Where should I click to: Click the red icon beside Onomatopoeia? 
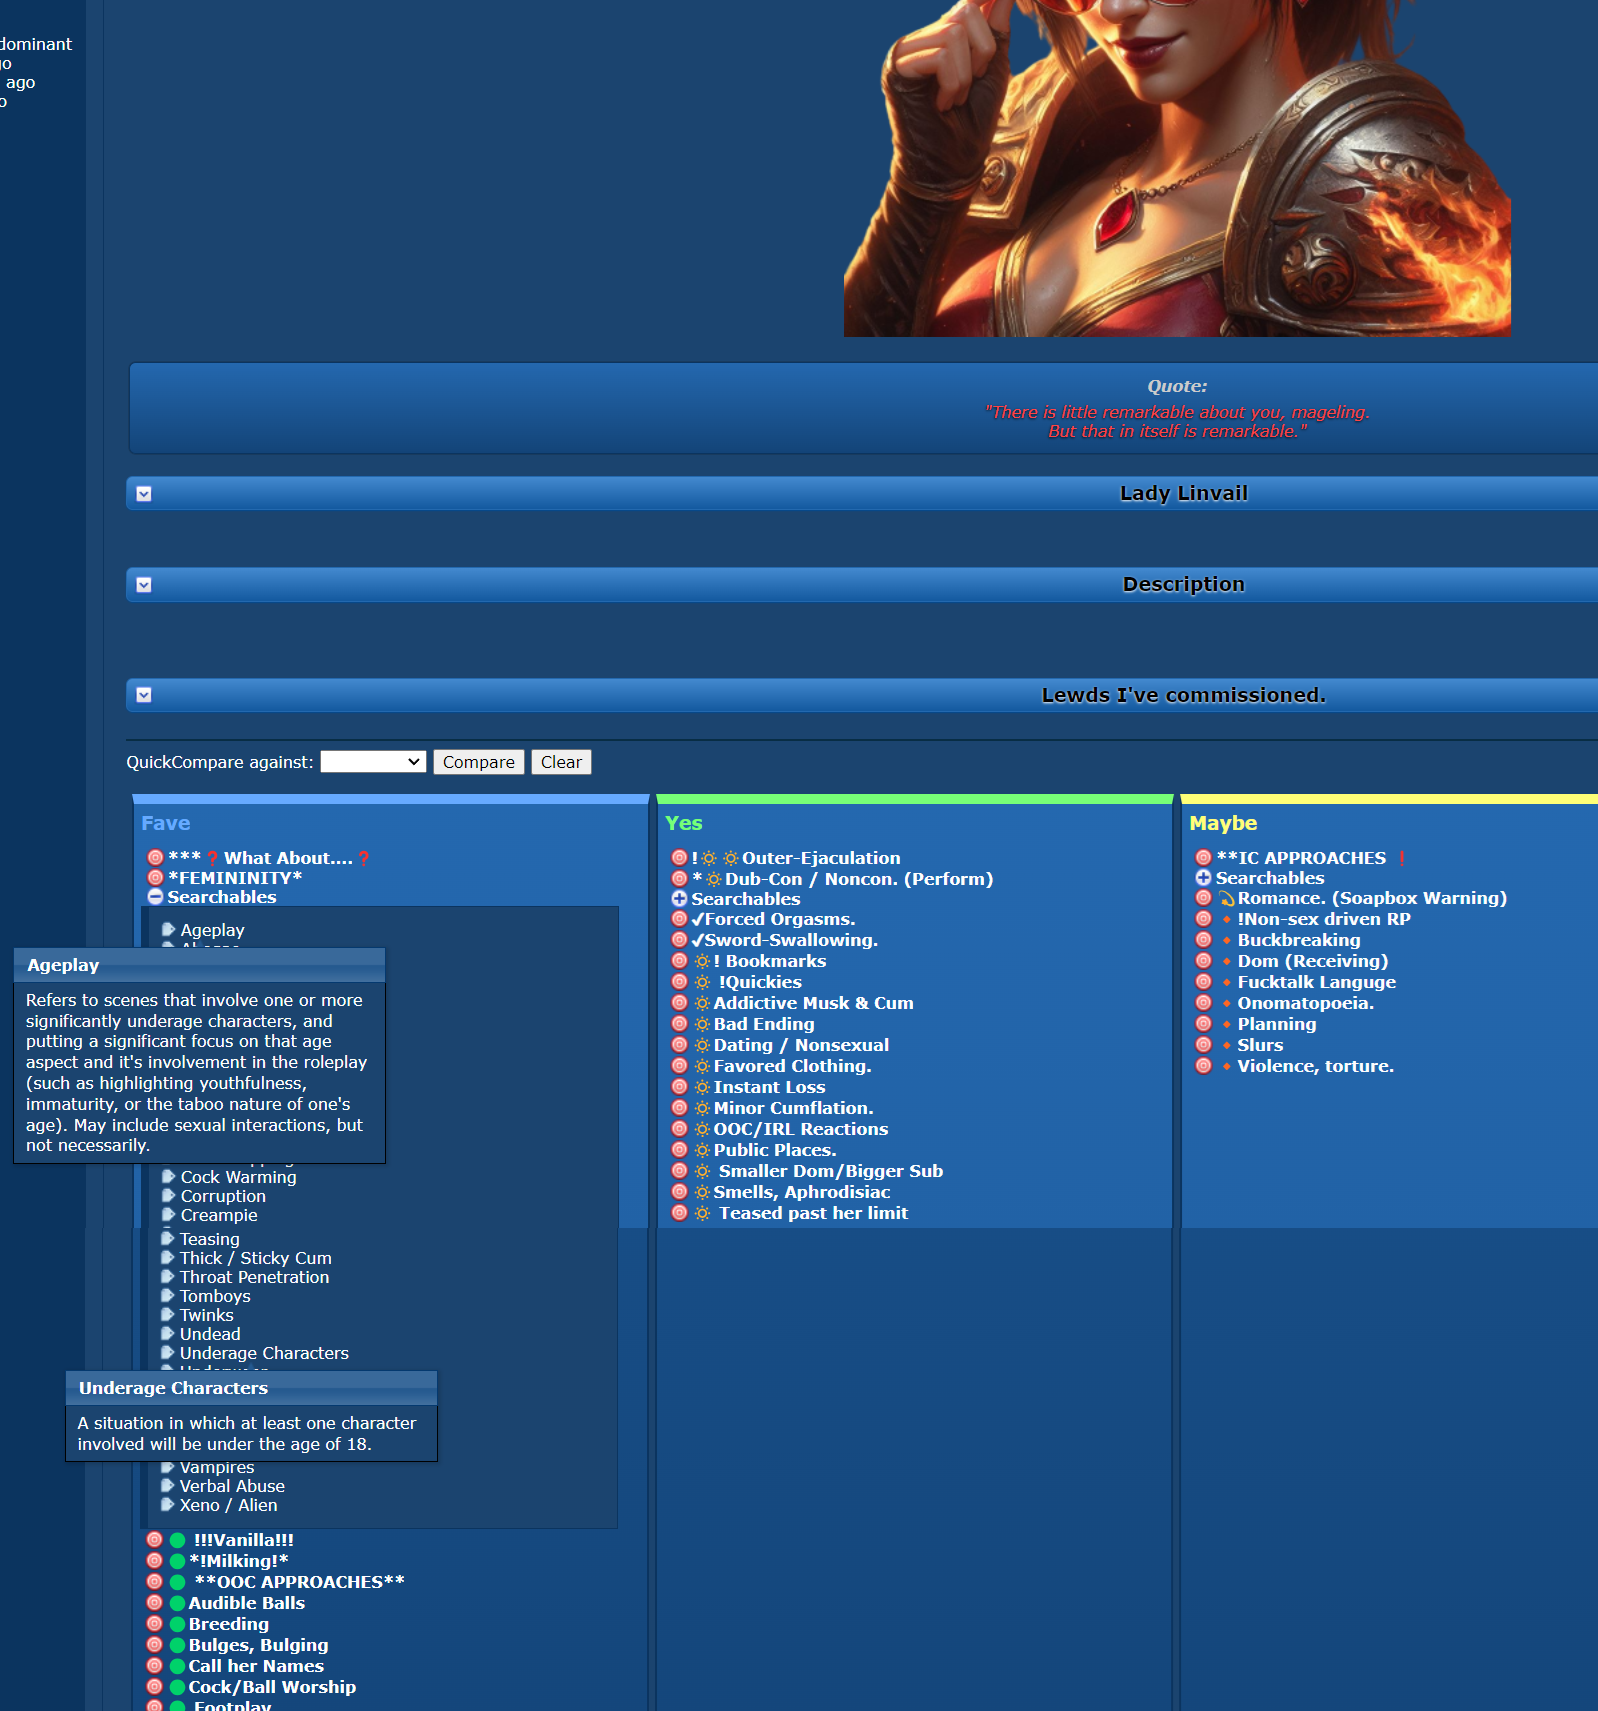pyautogui.click(x=1203, y=1003)
